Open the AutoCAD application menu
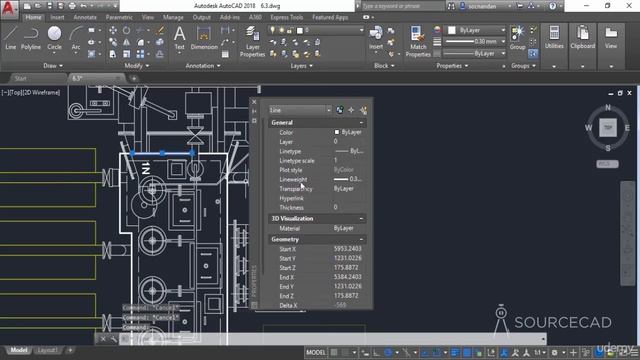The height and width of the screenshot is (360, 640). point(8,9)
